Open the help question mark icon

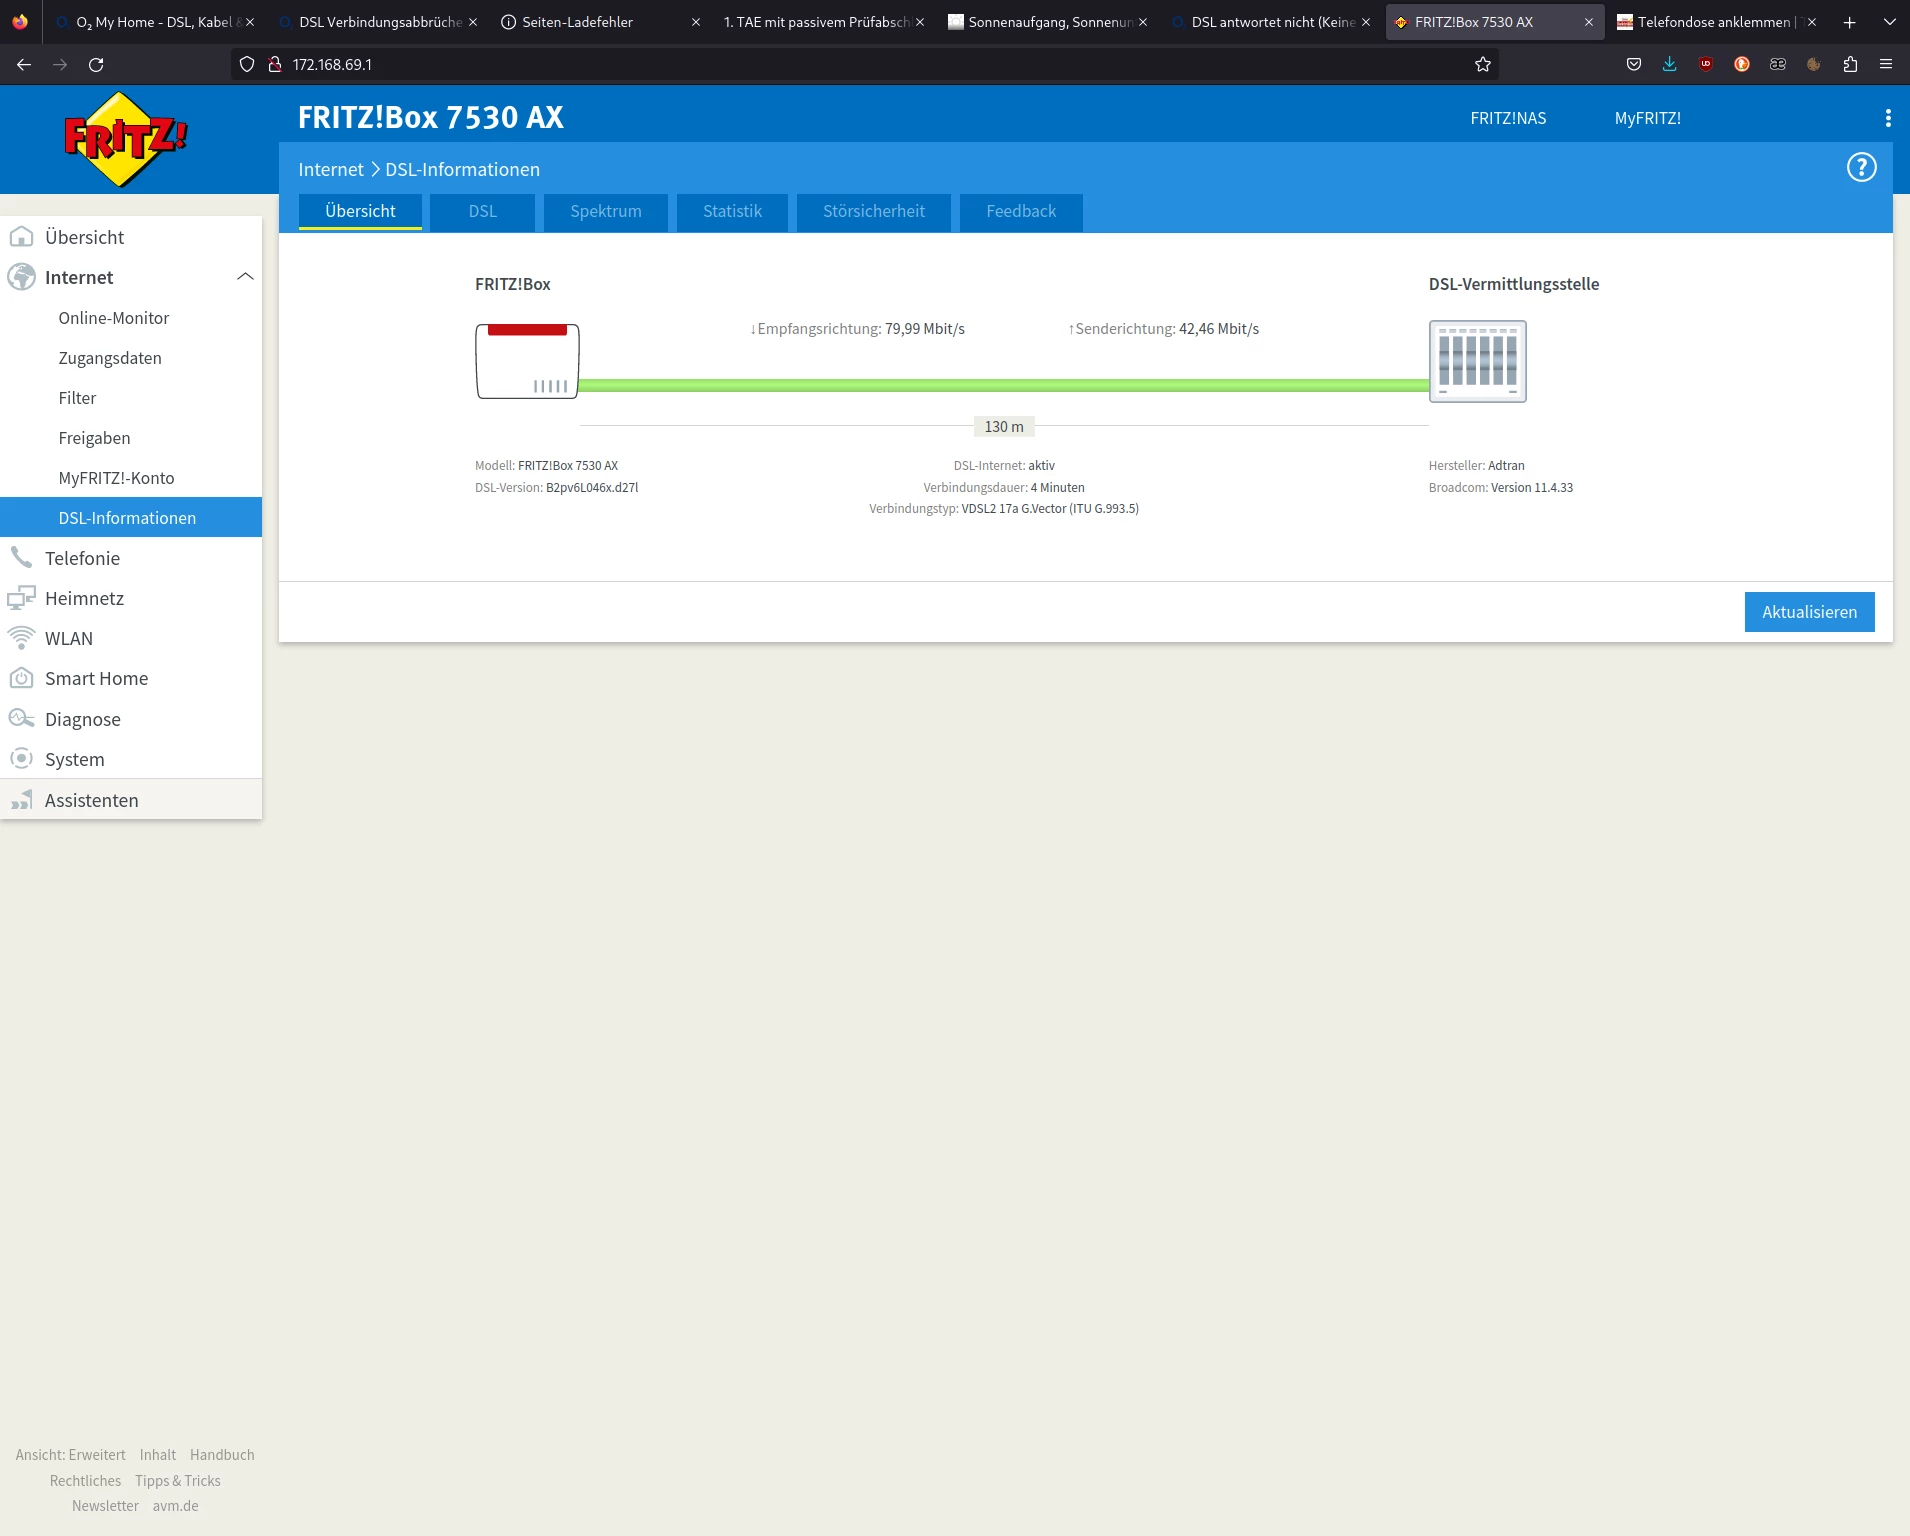click(x=1861, y=168)
